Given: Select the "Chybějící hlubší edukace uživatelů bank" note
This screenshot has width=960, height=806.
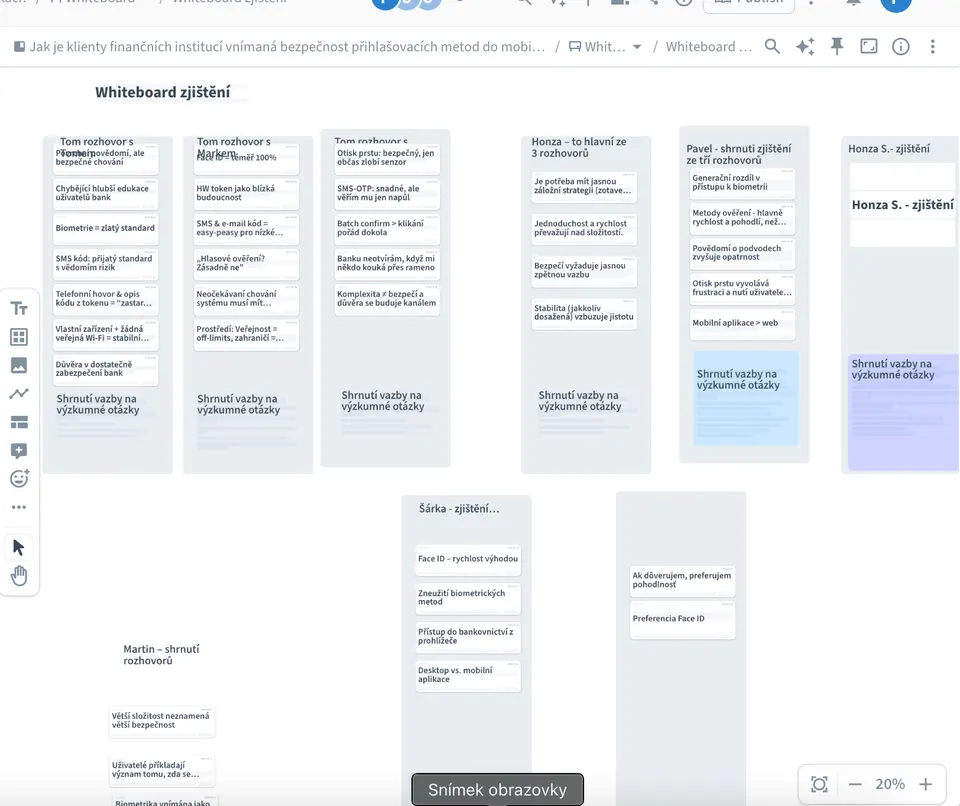Looking at the screenshot, I should pos(105,194).
